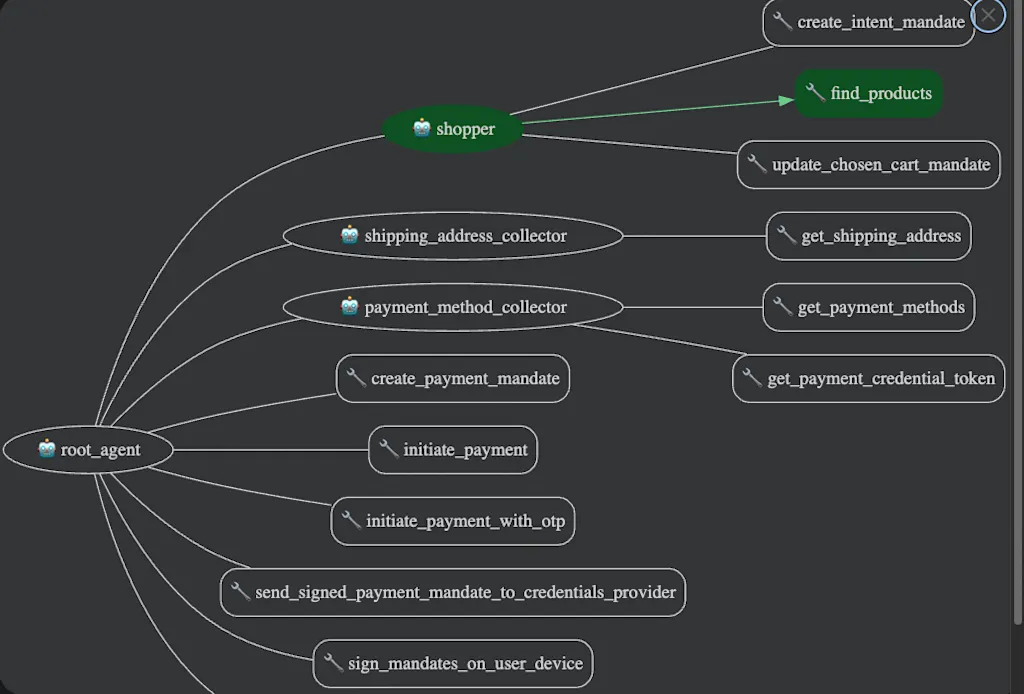
Task: Click the green arrow edge to find_products
Action: (x=653, y=112)
